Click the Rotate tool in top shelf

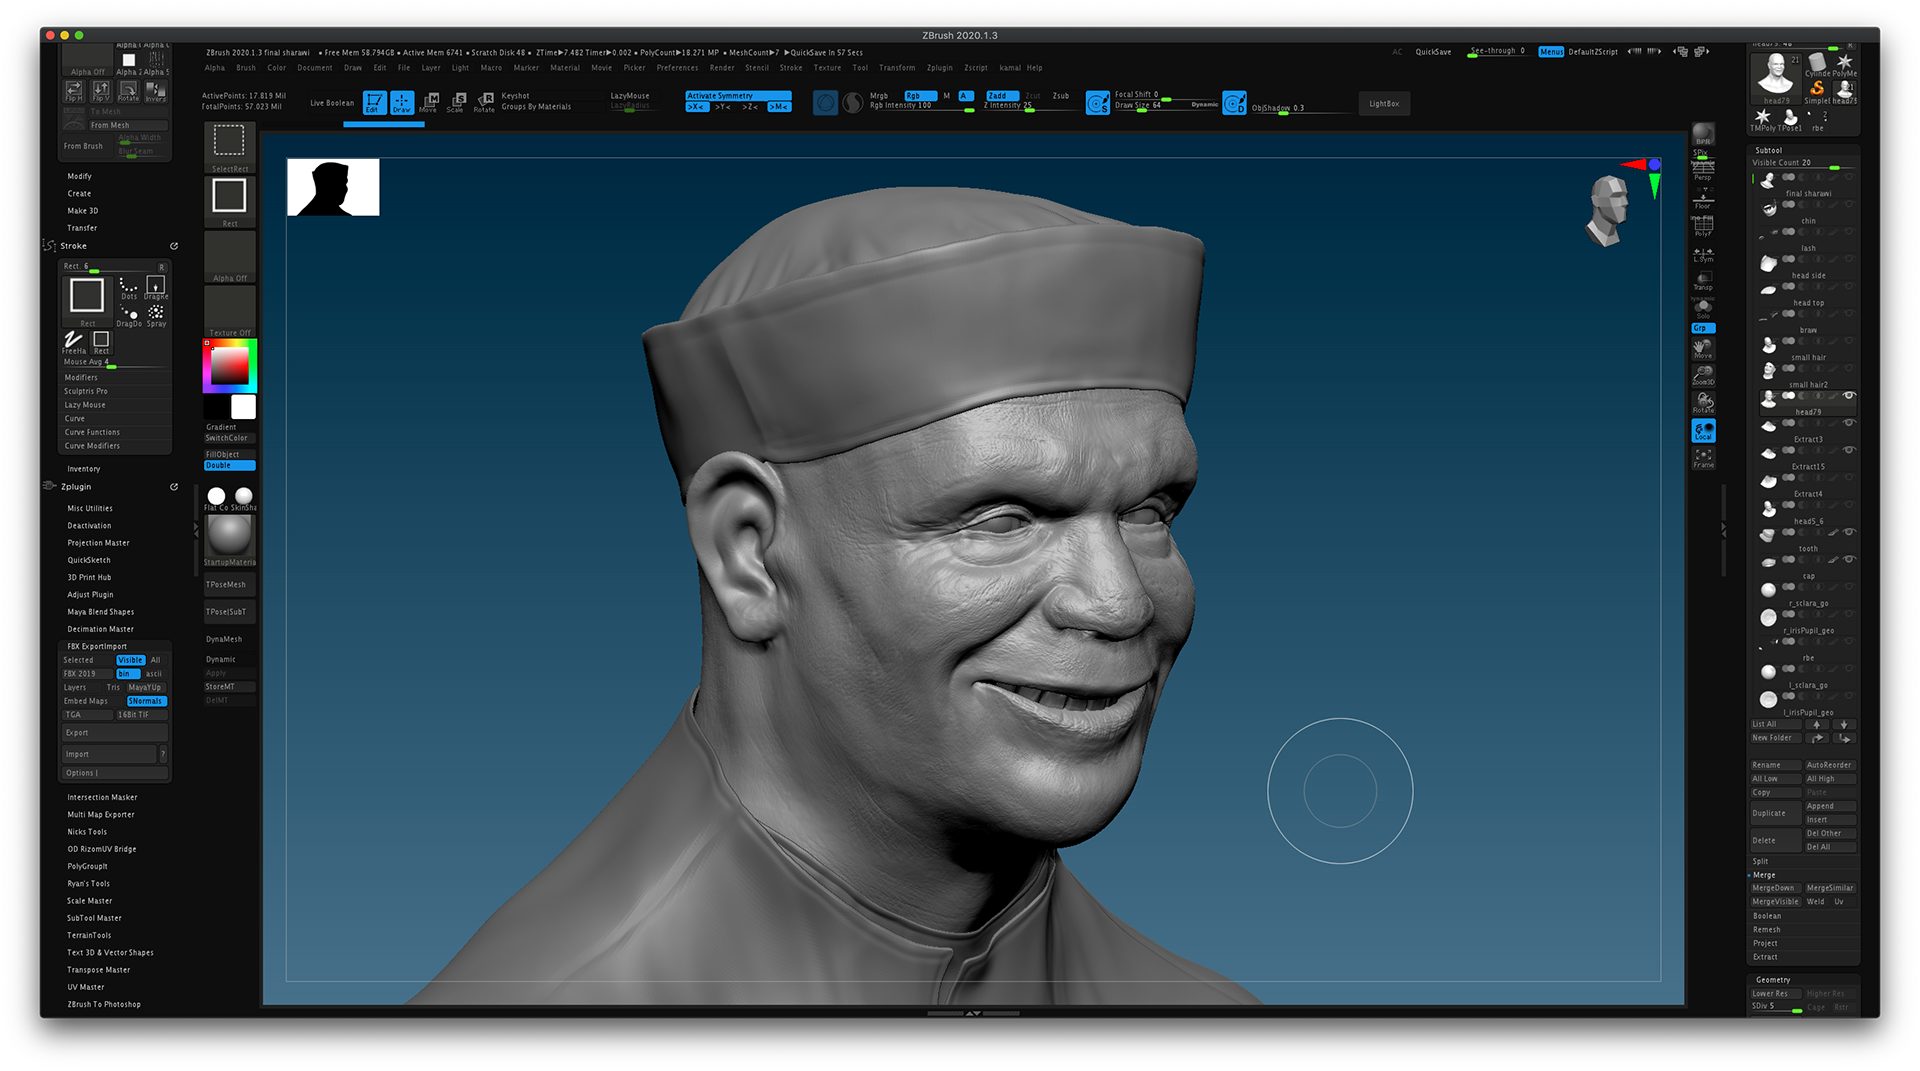pos(485,102)
